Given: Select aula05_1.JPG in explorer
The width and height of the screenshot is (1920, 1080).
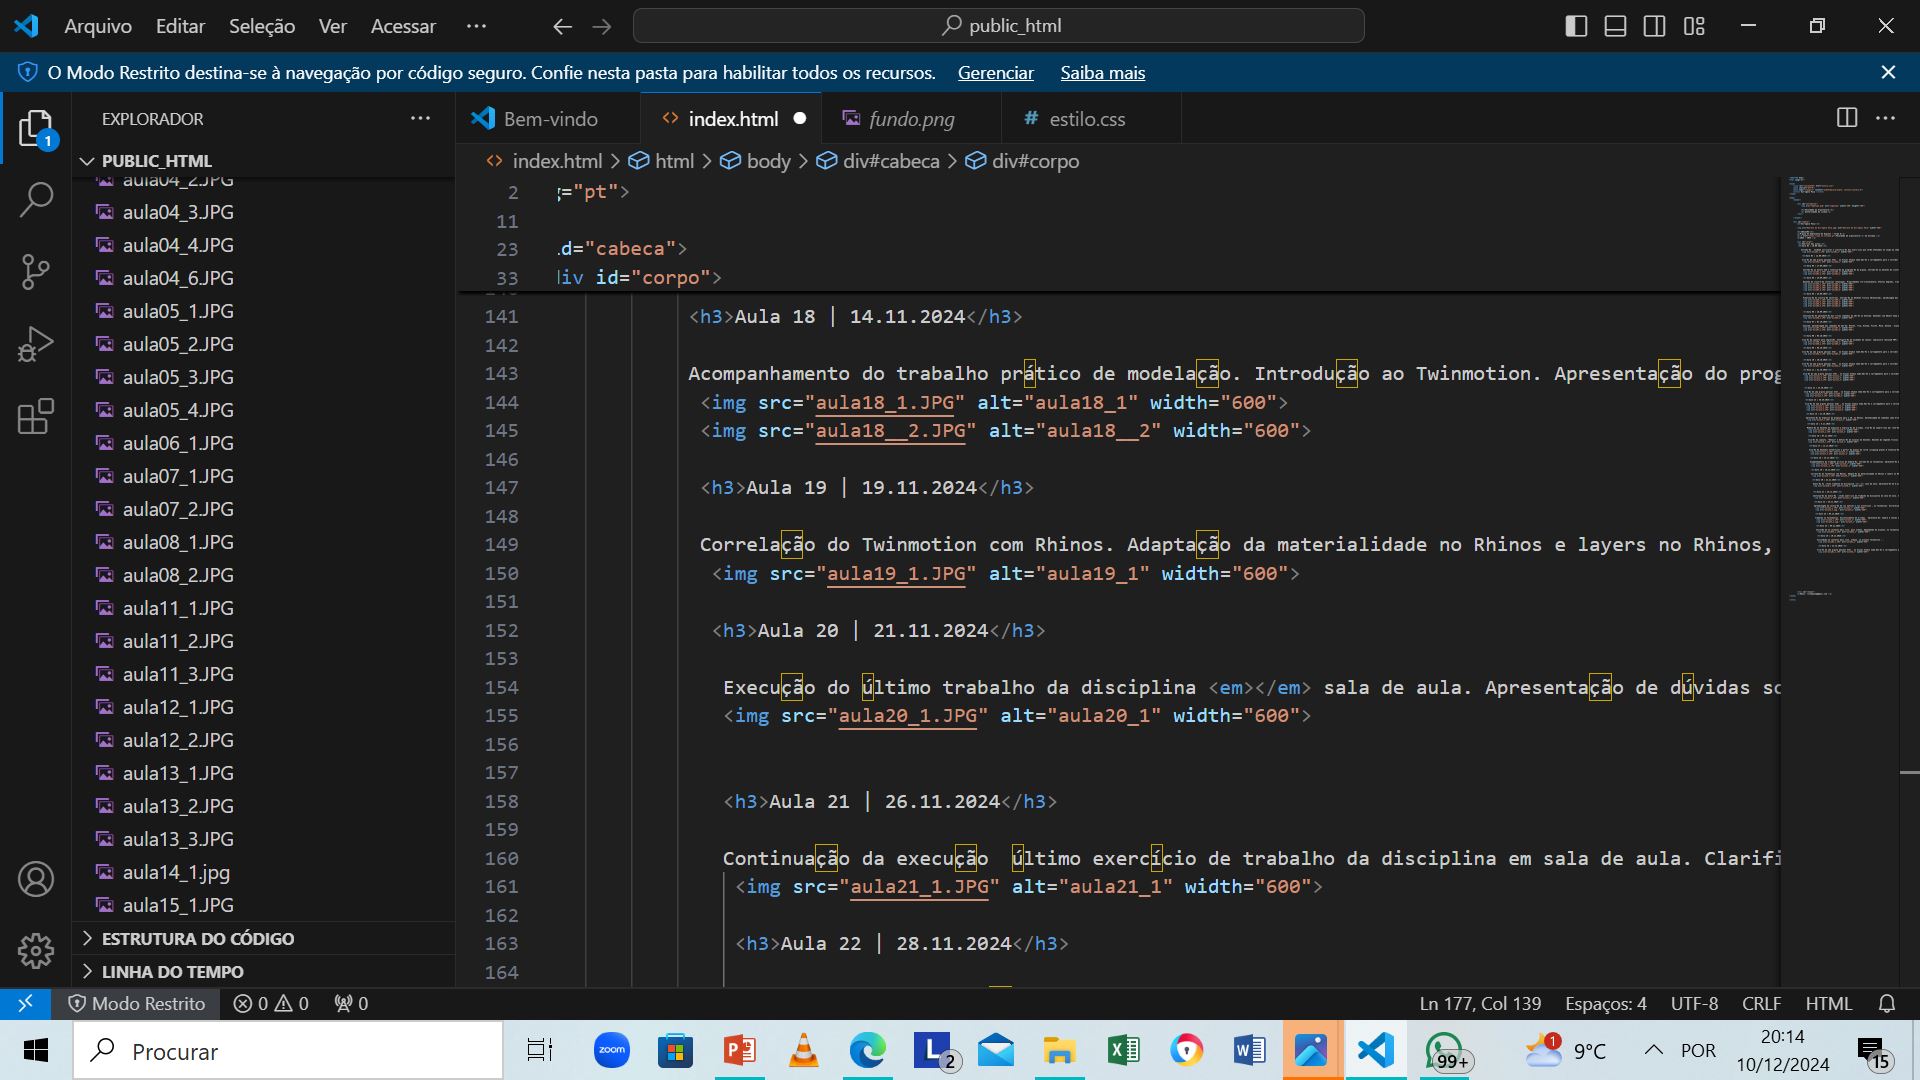Looking at the screenshot, I should point(264,311).
